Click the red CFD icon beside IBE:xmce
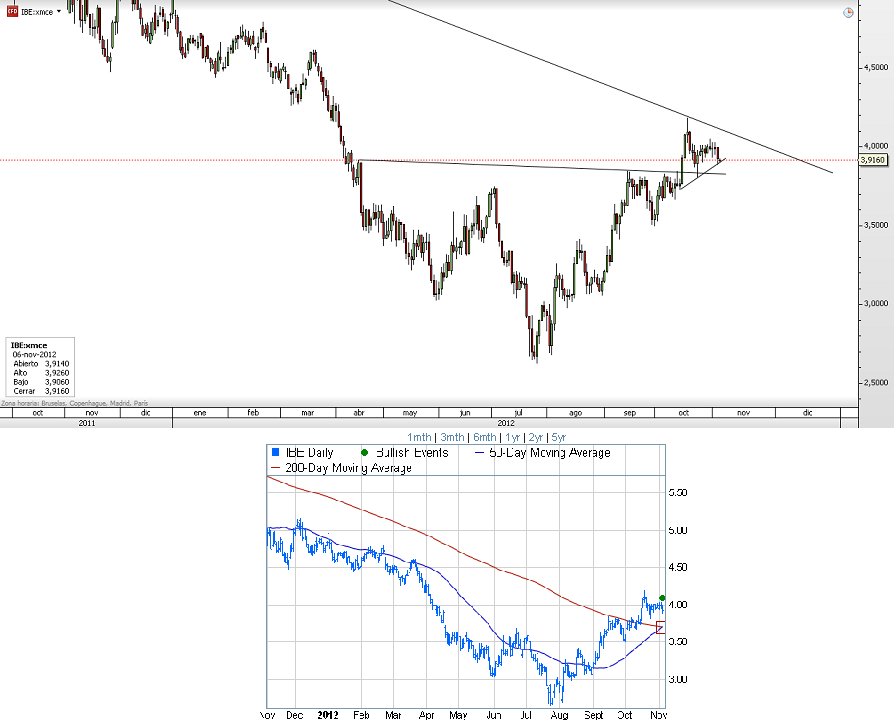The image size is (894, 727). click(12, 11)
